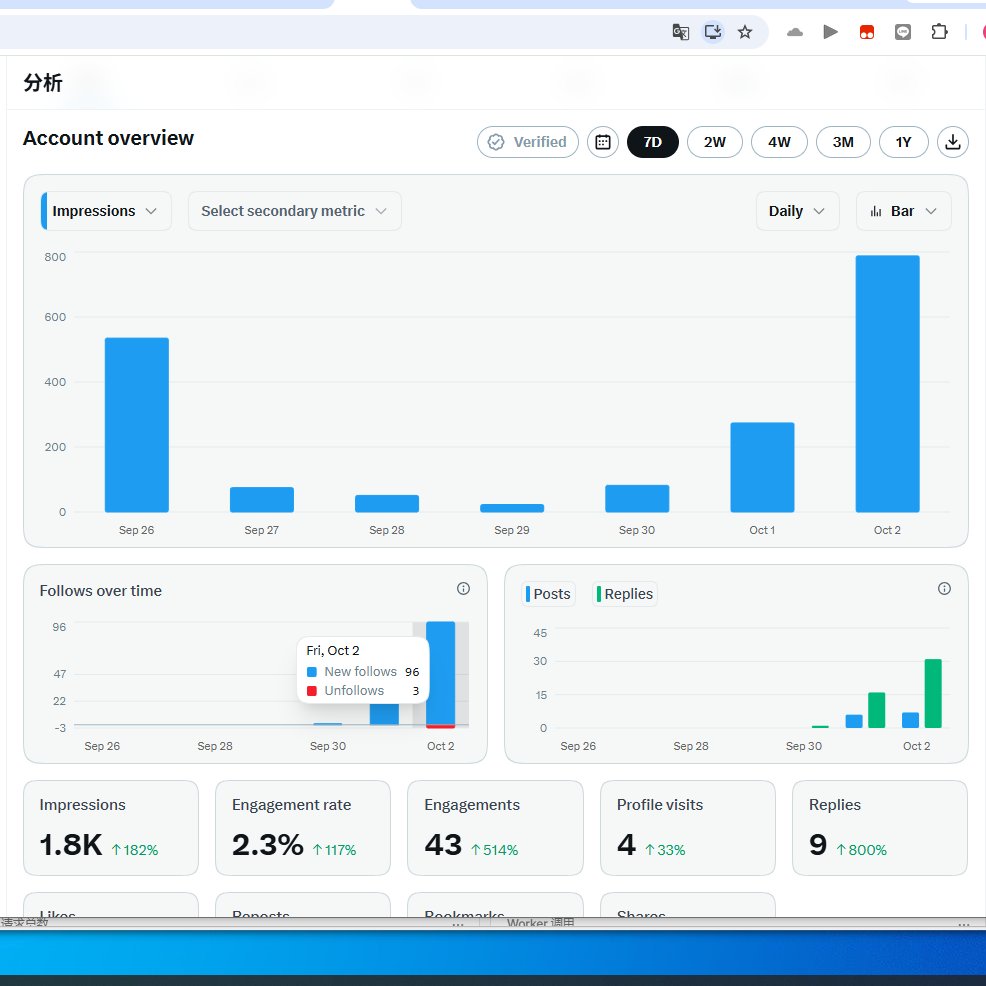The width and height of the screenshot is (986, 986).
Task: Select the 1Y time range
Action: click(903, 142)
